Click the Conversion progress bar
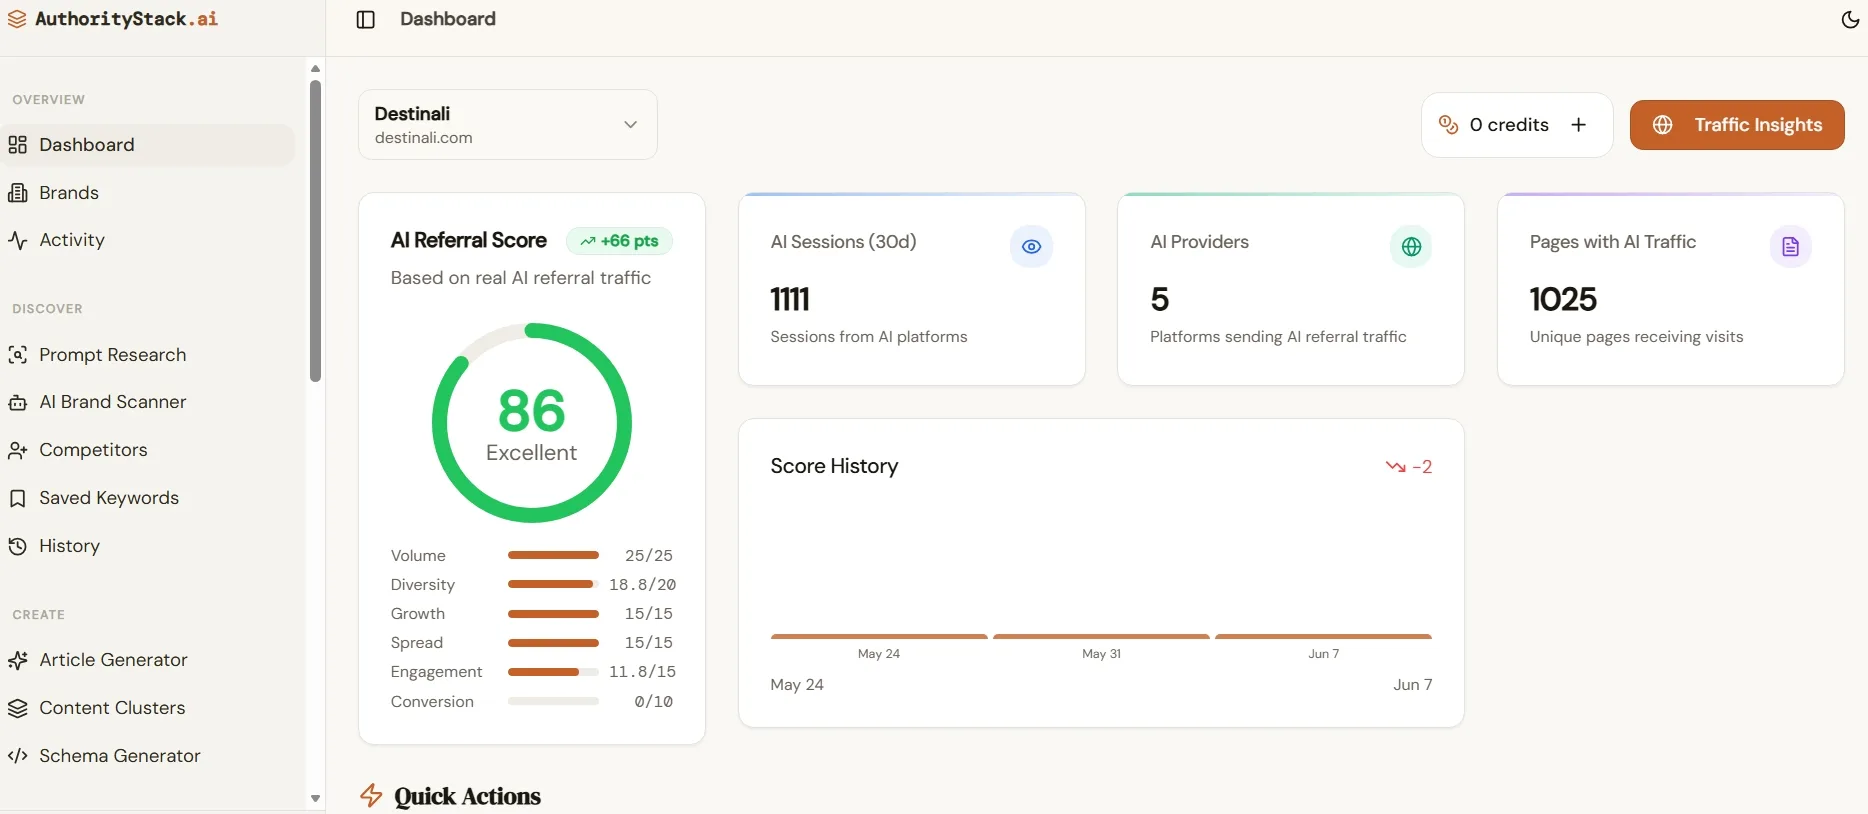Image resolution: width=1868 pixels, height=814 pixels. [553, 702]
